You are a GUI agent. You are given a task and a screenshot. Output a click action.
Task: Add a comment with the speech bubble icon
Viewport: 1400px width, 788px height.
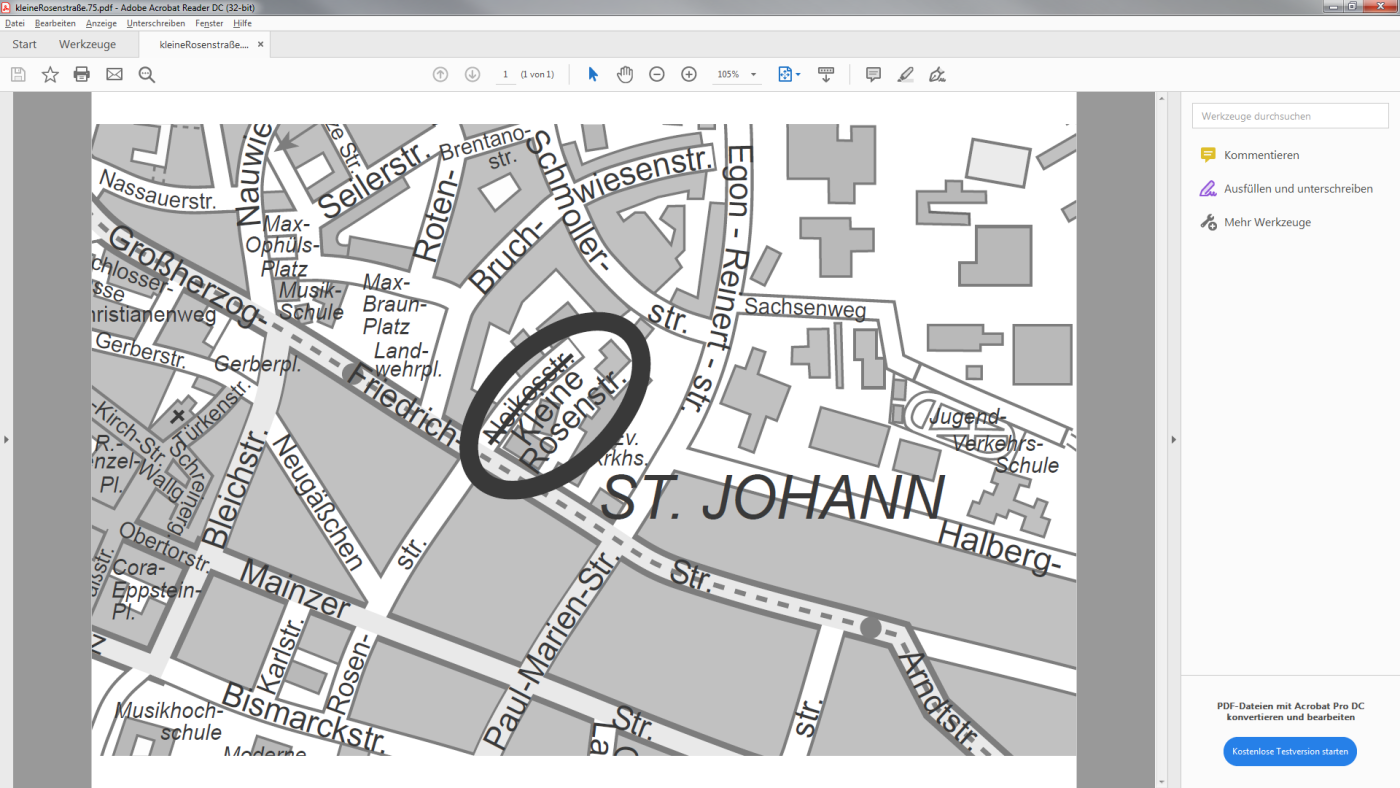click(873, 74)
